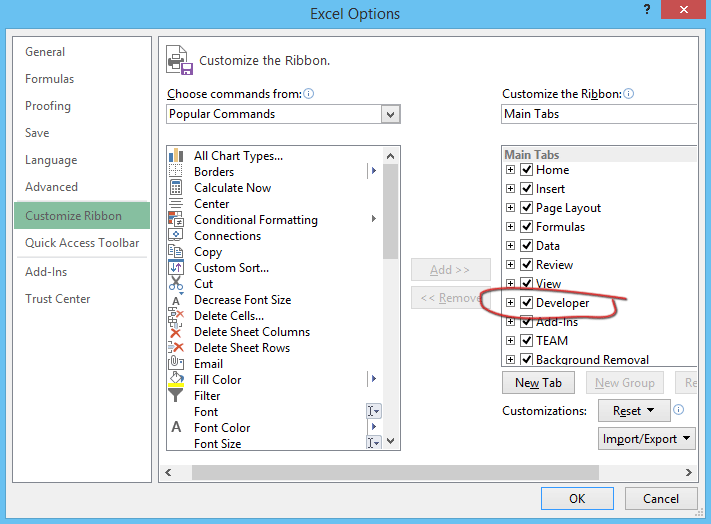Click the Delete Sheet Columns icon
The image size is (711, 524).
[176, 332]
